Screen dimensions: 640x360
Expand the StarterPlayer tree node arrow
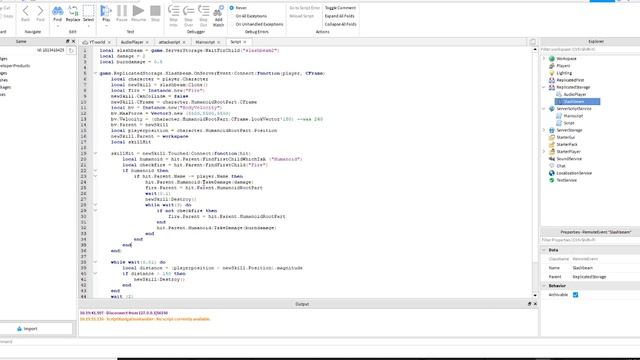click(x=544, y=151)
